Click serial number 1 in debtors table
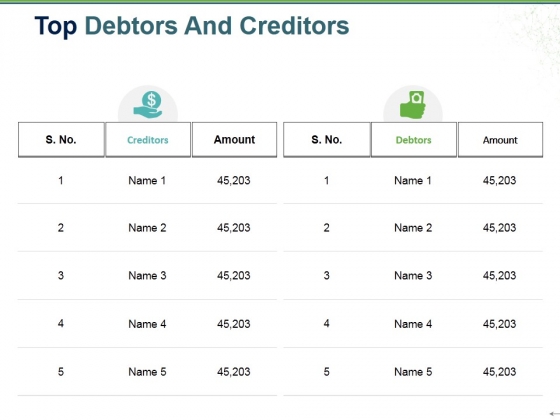560x420 pixels. (326, 180)
